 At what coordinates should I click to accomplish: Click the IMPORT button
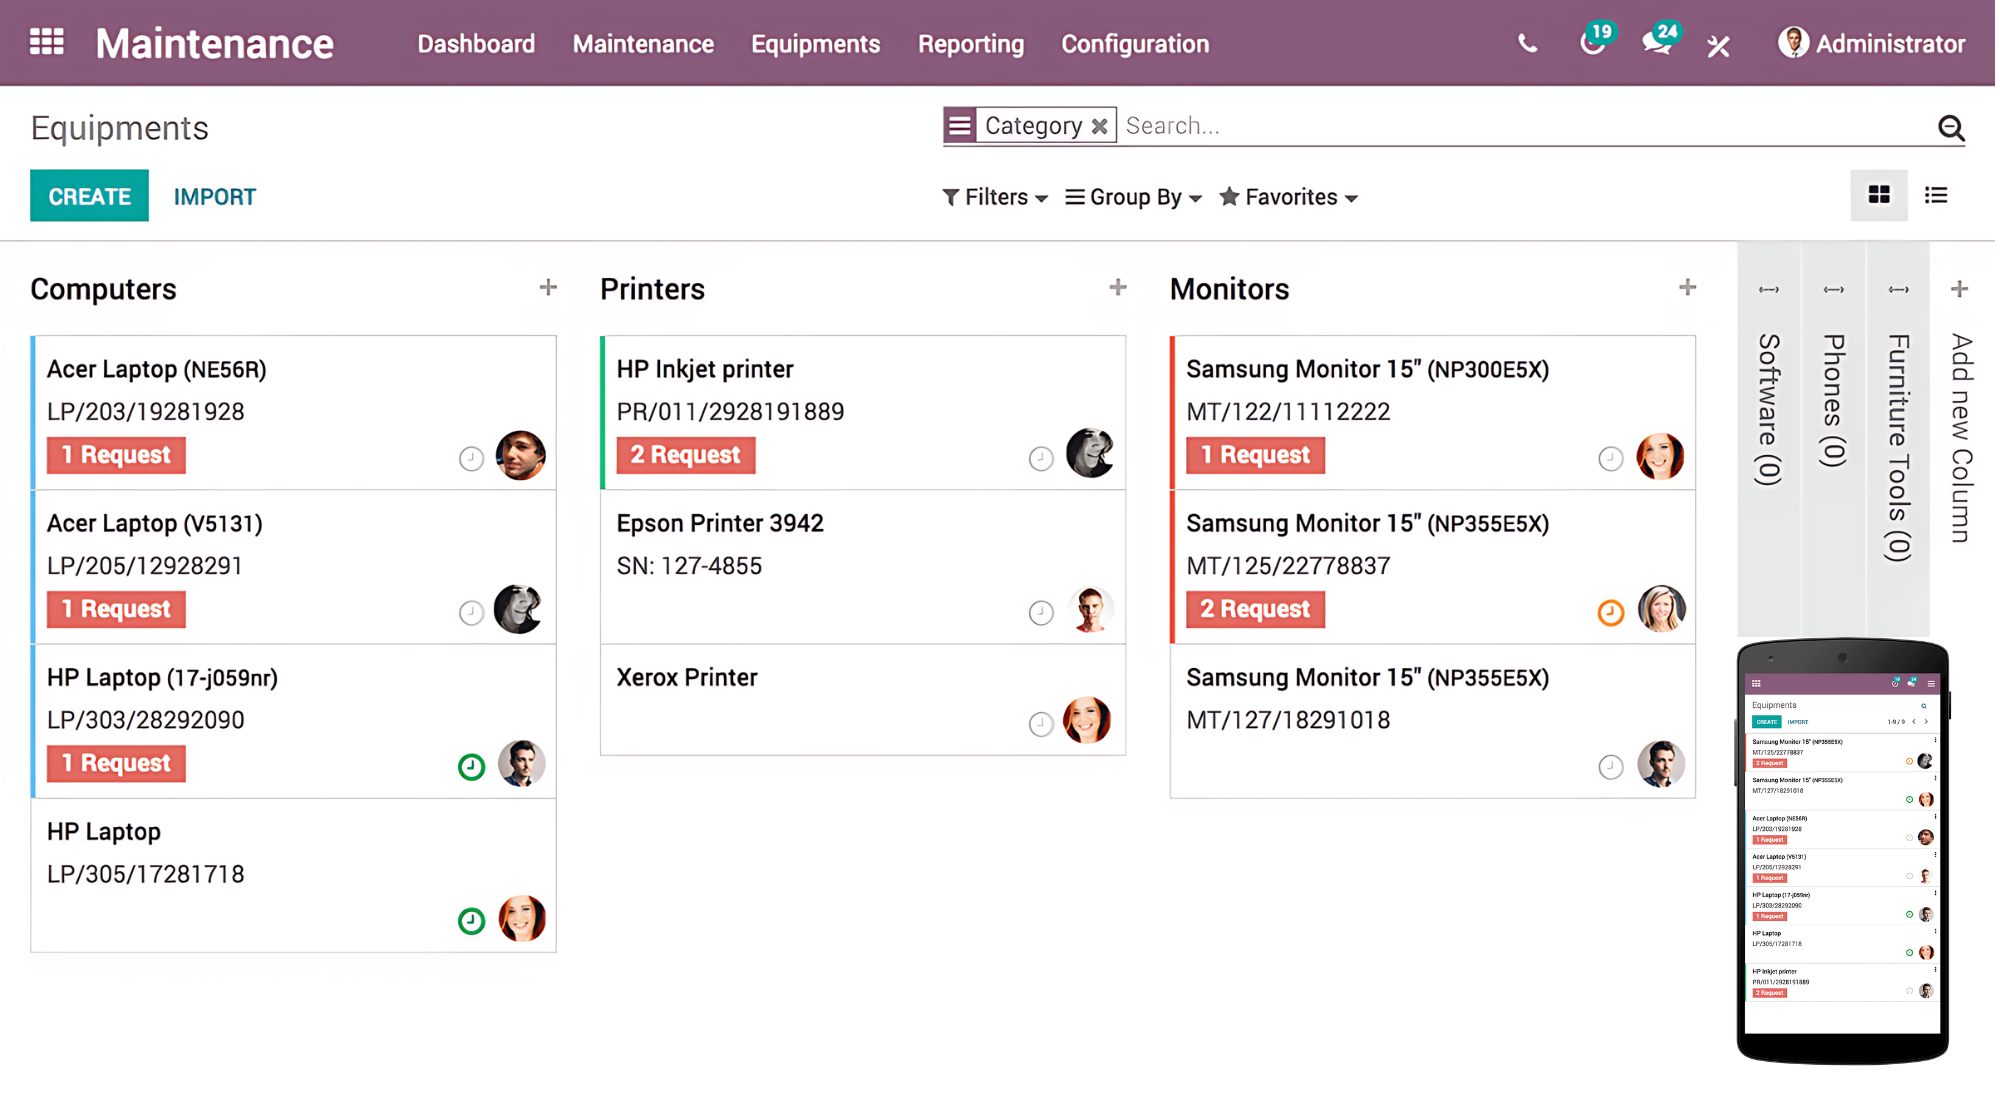(x=215, y=196)
